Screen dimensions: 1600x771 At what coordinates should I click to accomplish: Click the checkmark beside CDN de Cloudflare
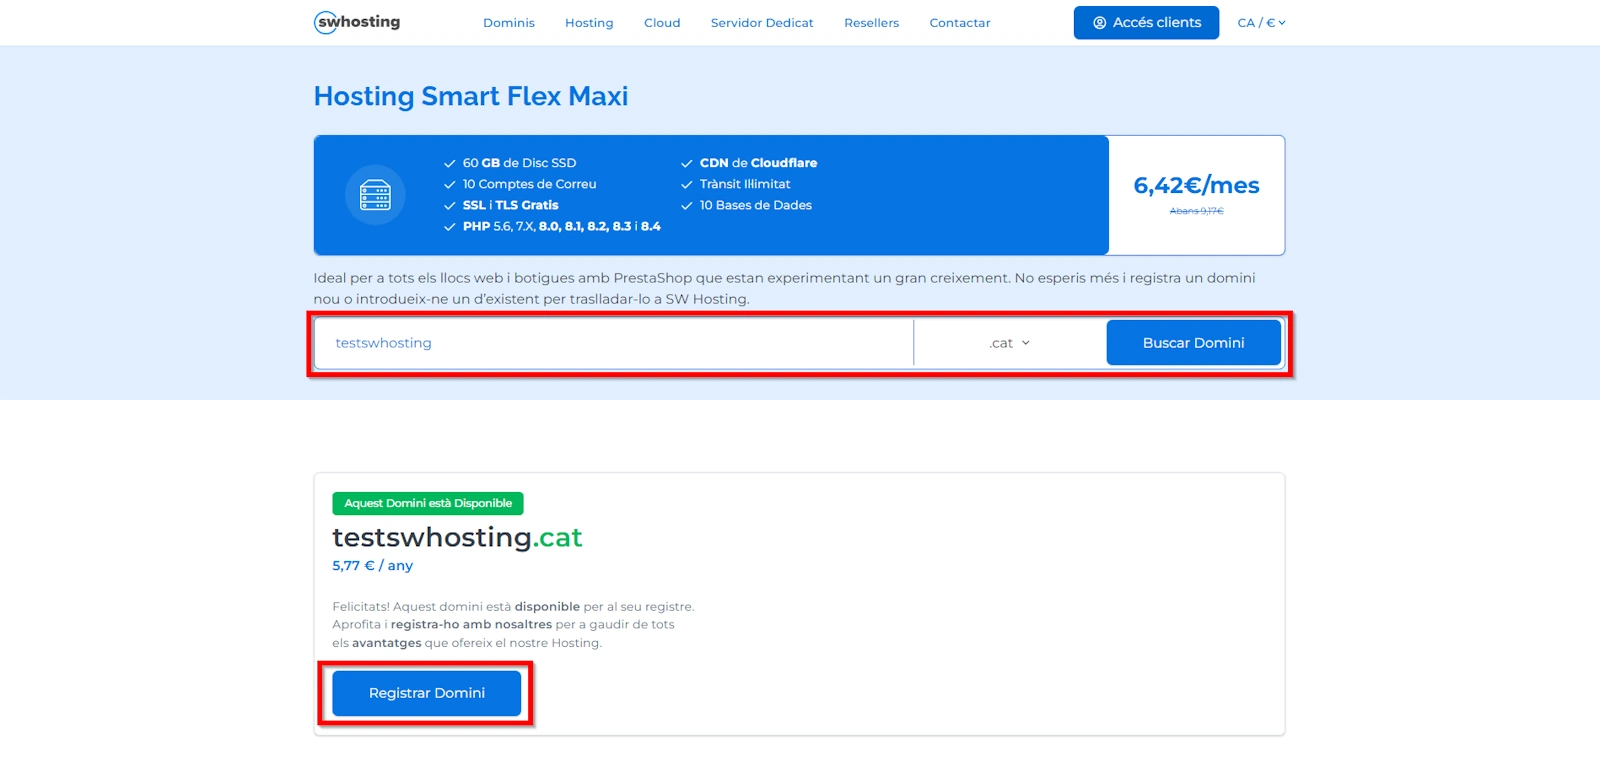[x=687, y=163]
